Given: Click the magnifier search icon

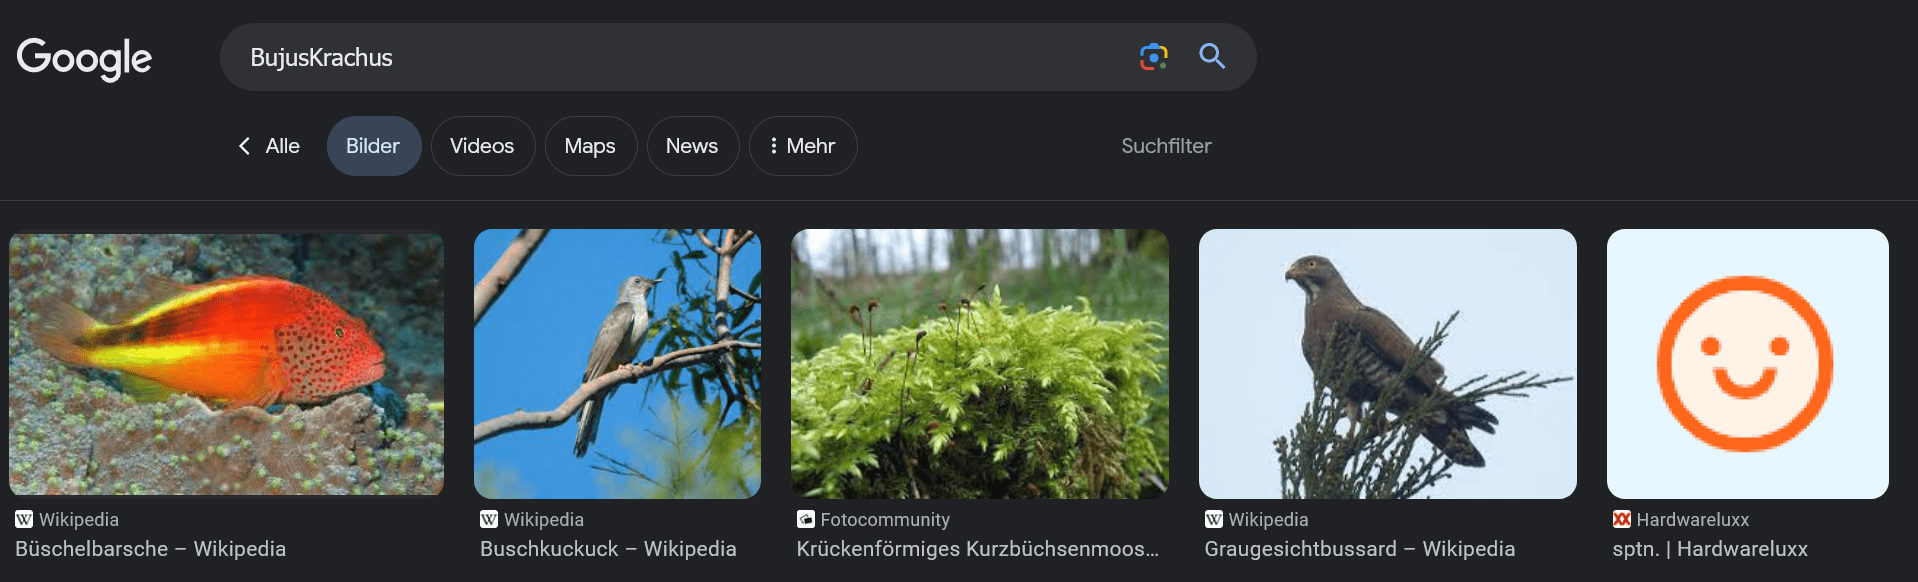Looking at the screenshot, I should tap(1212, 57).
